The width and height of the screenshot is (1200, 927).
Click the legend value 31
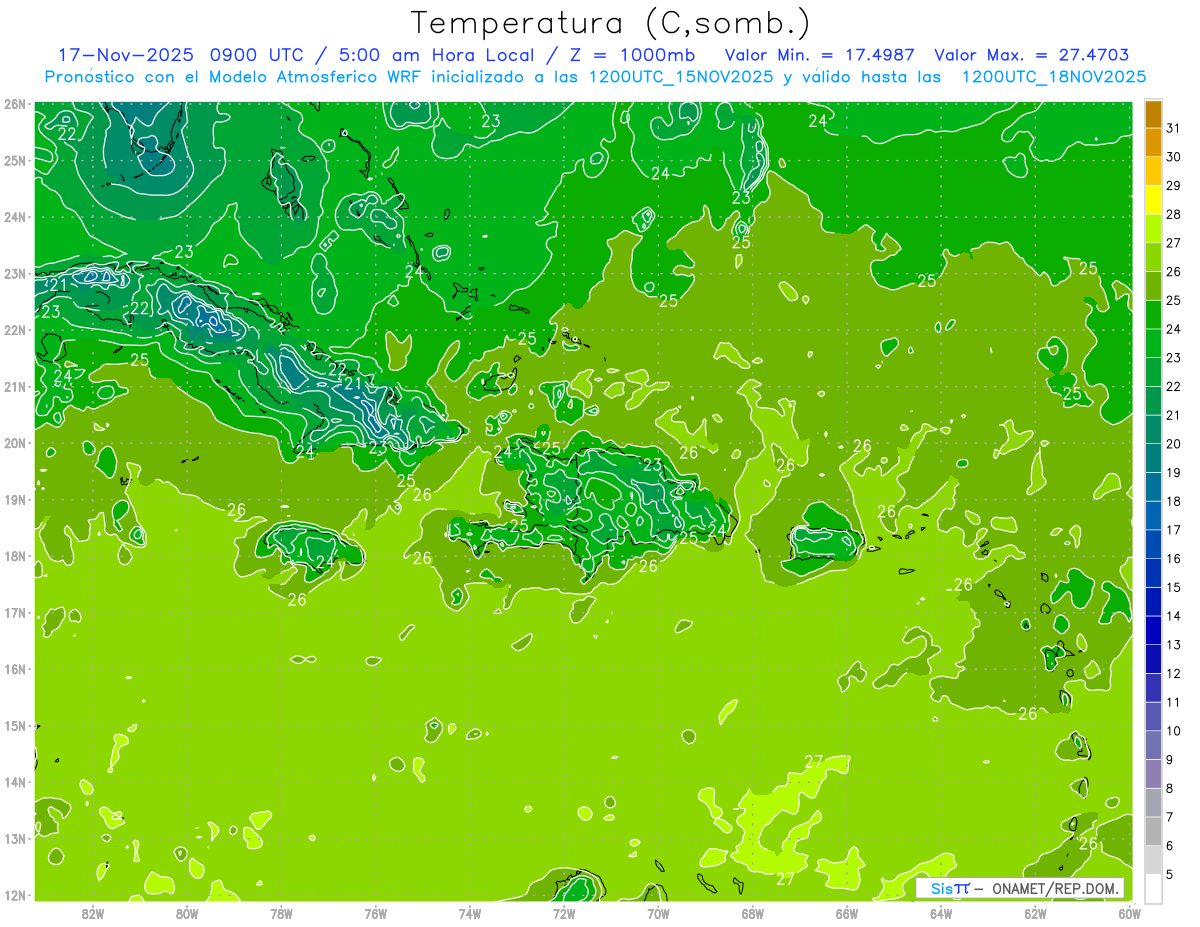(x=1174, y=128)
